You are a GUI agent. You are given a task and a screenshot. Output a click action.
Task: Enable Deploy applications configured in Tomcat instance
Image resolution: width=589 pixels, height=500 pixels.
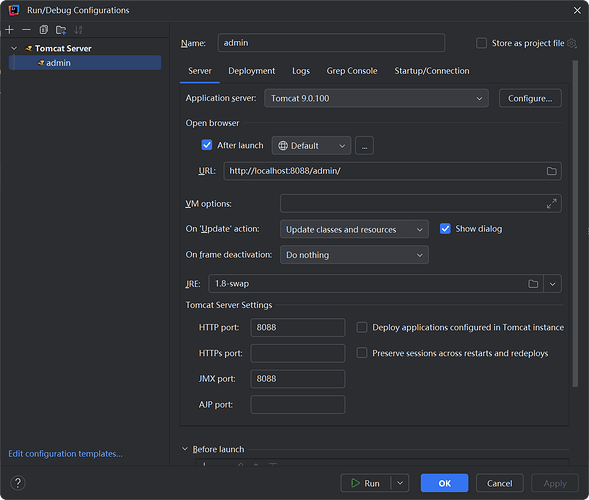coord(362,327)
